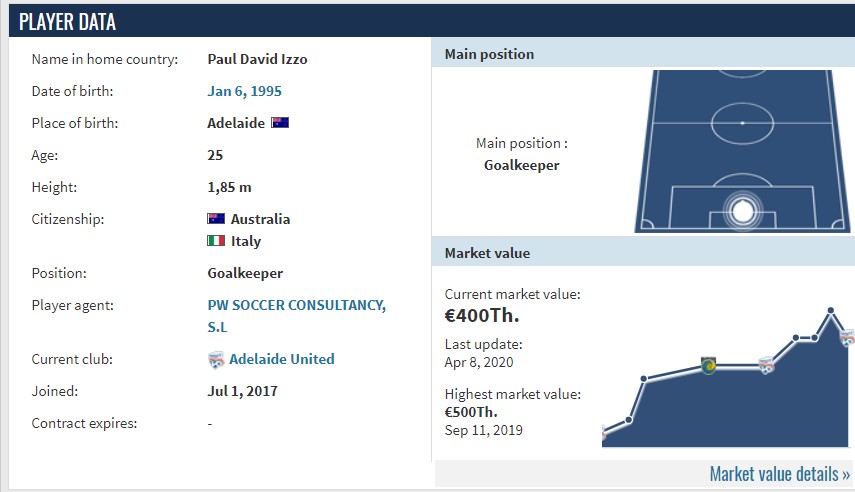Viewport: 855px width, 492px height.
Task: Click the centre circle on pitch diagram
Action: tap(742, 123)
